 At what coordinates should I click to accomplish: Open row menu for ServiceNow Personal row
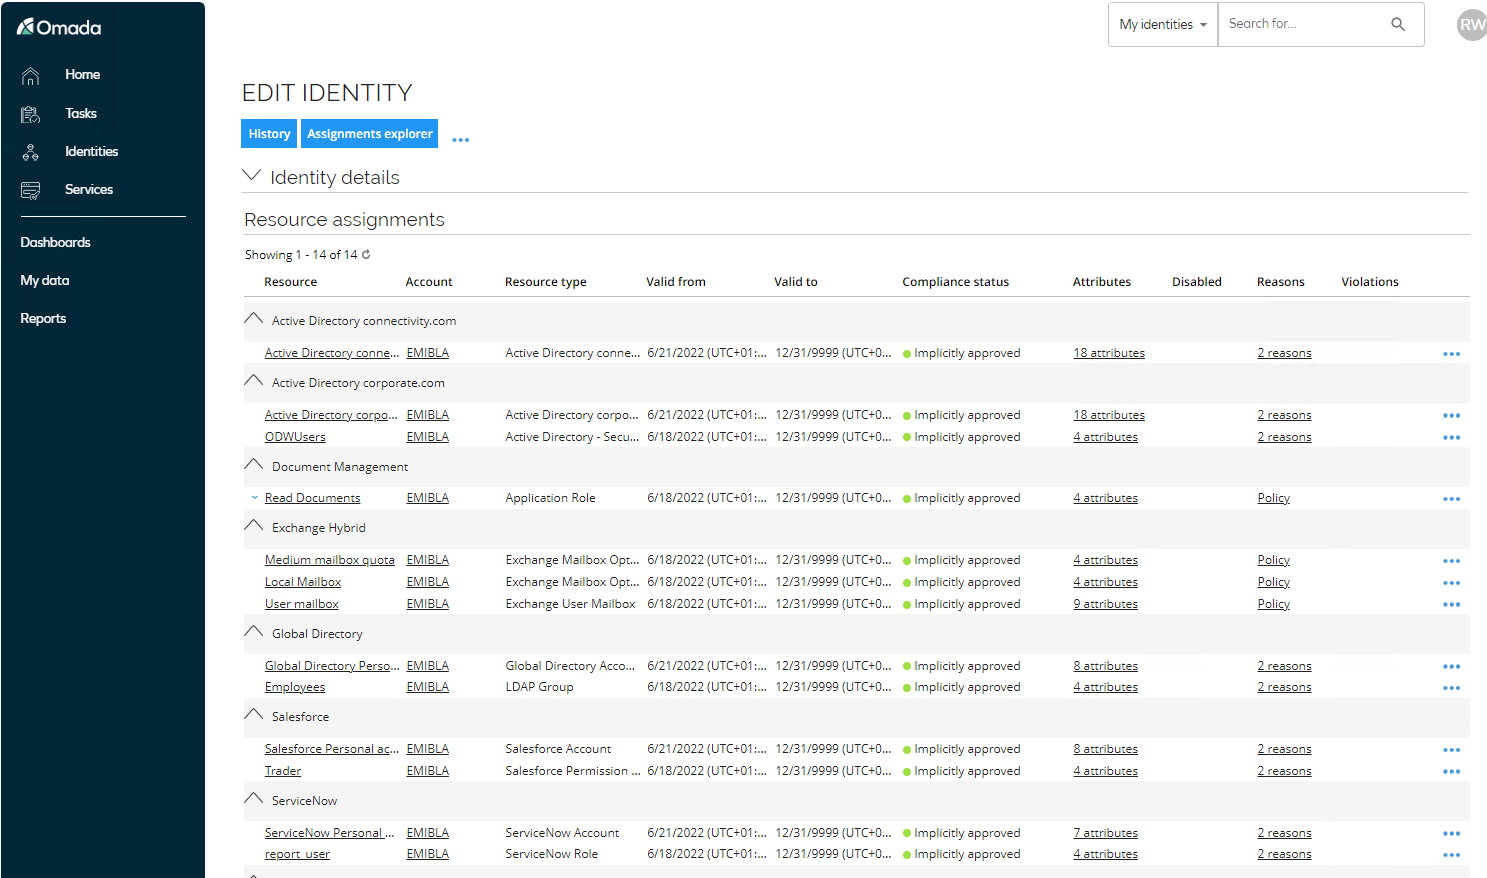[1451, 834]
